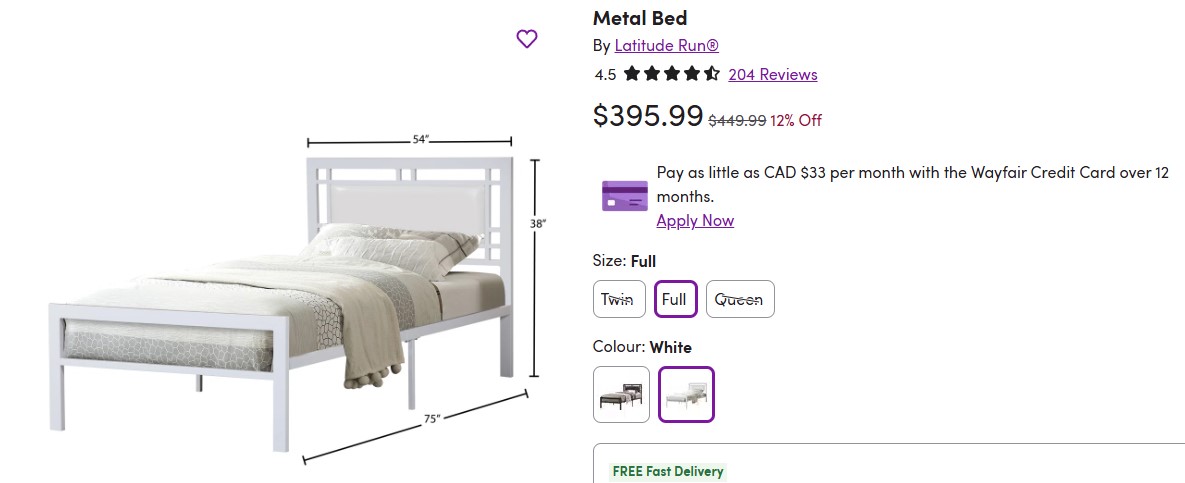
Task: Click the star rating icons
Action: click(x=671, y=74)
